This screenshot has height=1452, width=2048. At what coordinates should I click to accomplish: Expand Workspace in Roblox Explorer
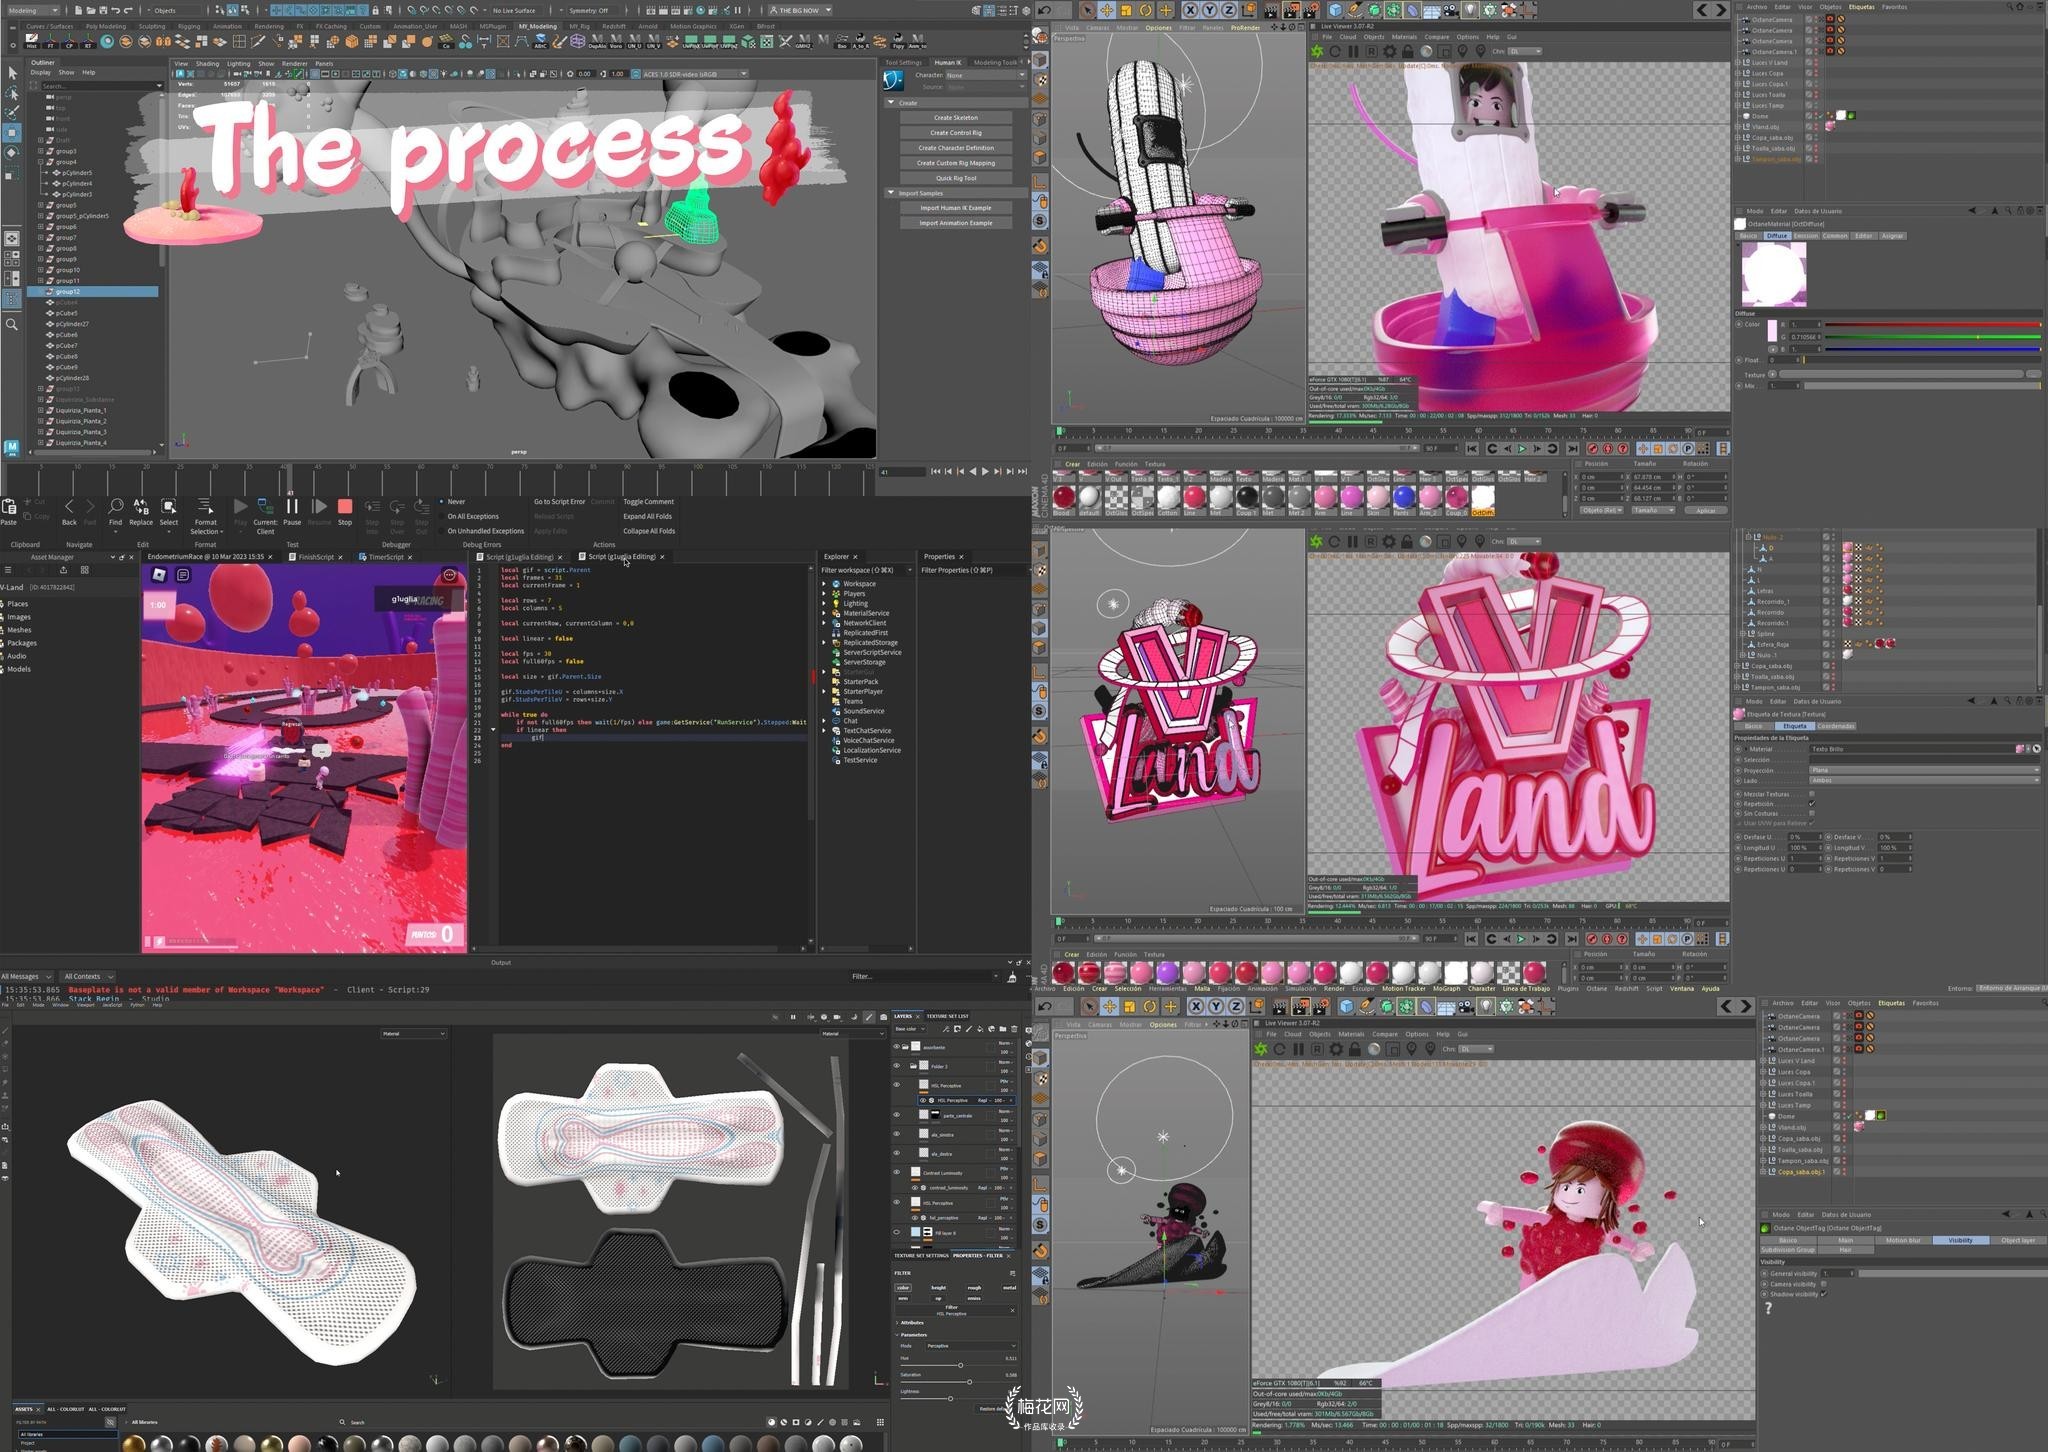[825, 583]
